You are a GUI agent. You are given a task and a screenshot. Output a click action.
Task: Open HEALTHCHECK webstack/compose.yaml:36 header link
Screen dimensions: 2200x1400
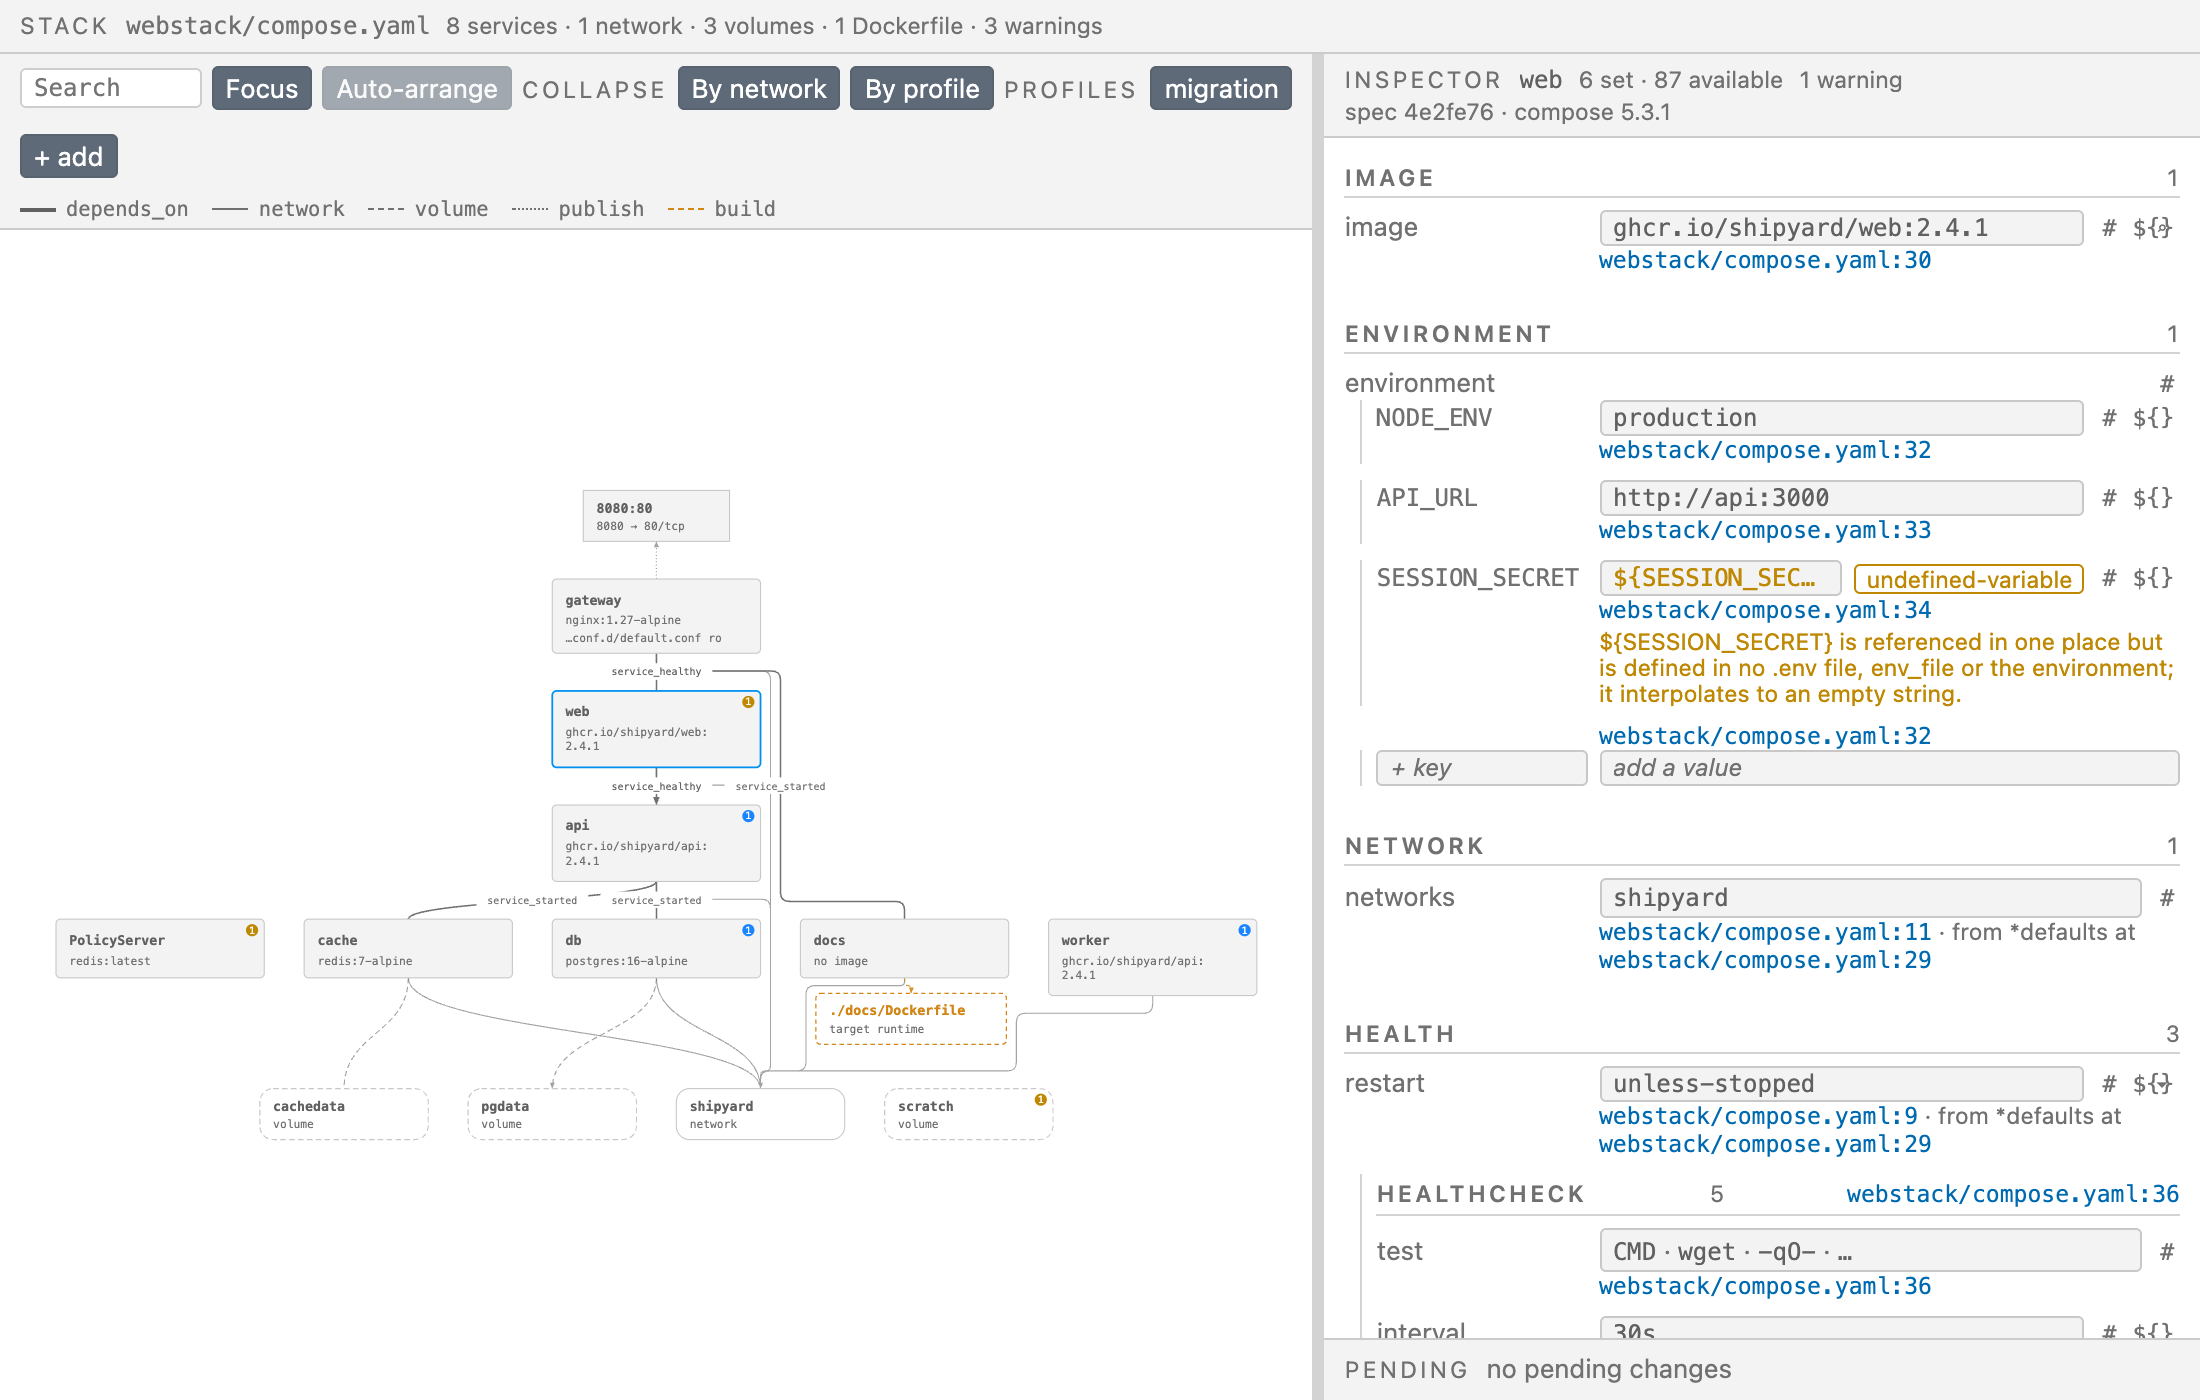pos(2013,1194)
